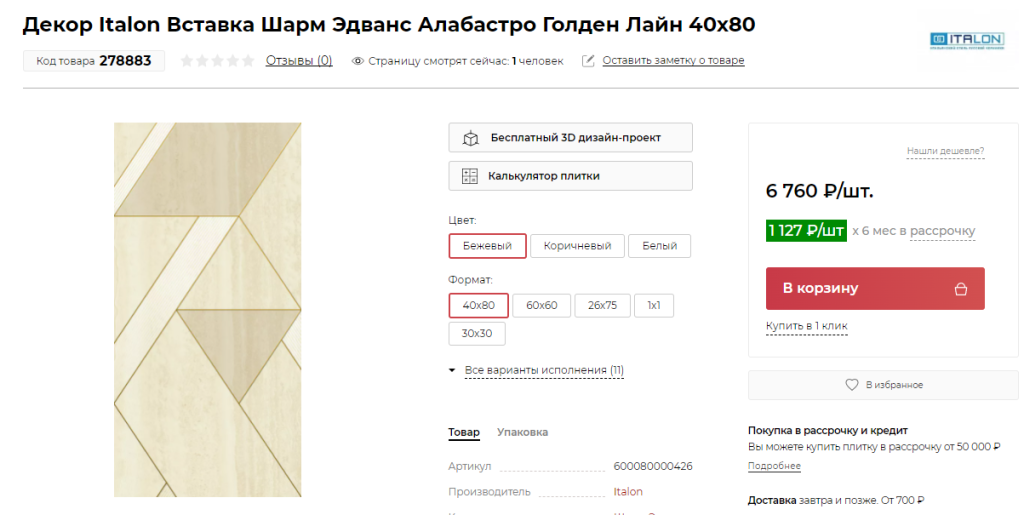
Task: Choose the 30x30 format
Action: pos(477,334)
